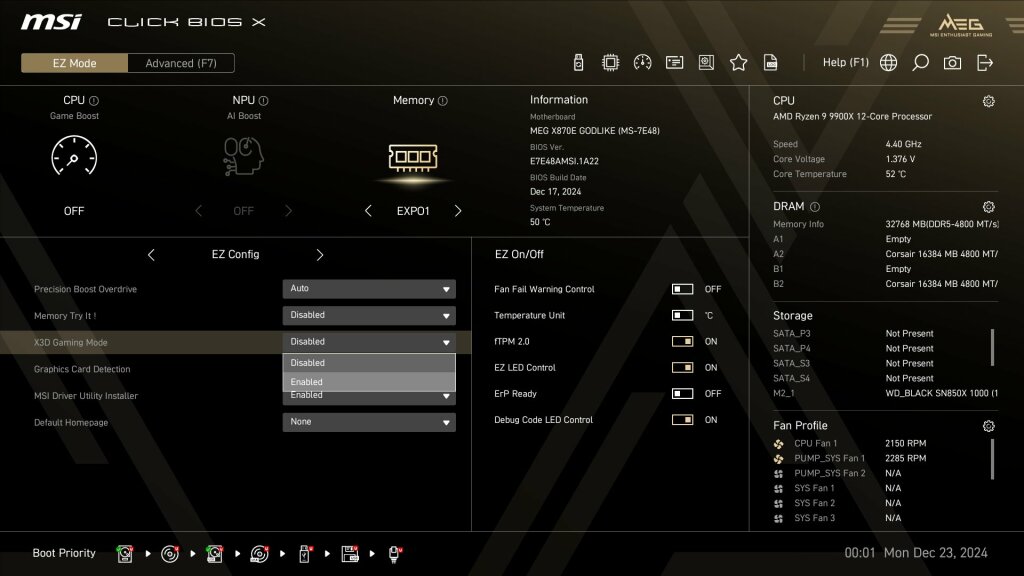Open the Precision Boost Overdrive dropdown
Viewport: 1024px width, 576px height.
tap(369, 289)
